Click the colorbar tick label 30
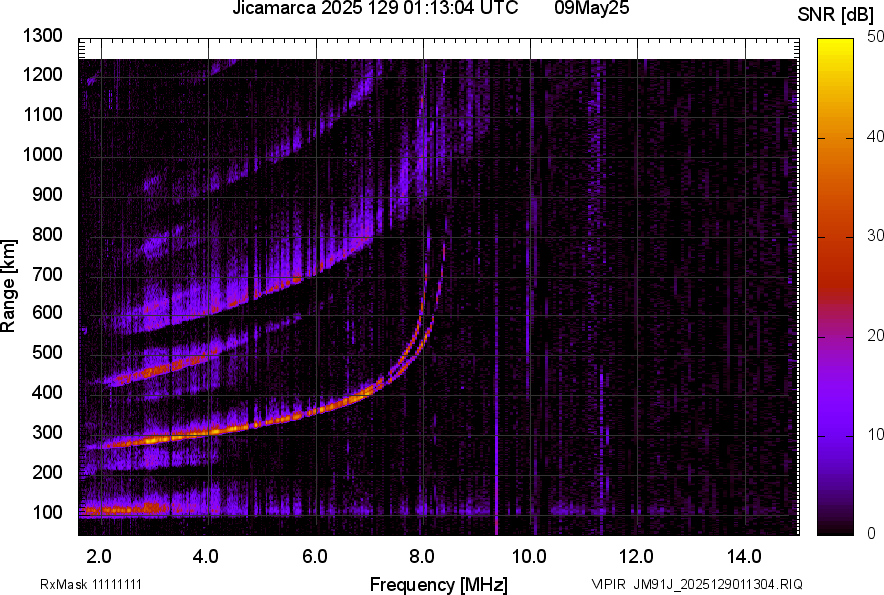The width and height of the screenshot is (884, 595). pyautogui.click(x=875, y=236)
